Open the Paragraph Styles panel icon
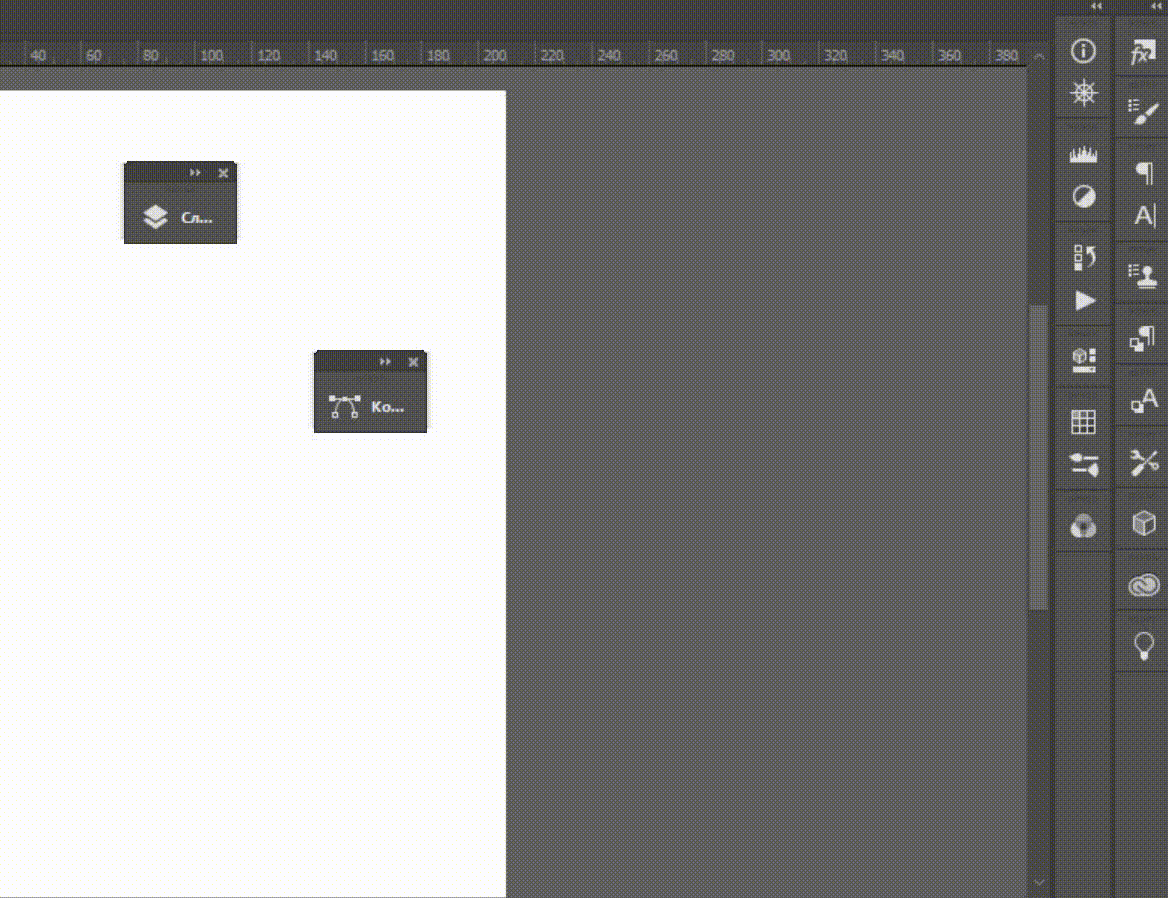1168x898 pixels. (x=1143, y=339)
